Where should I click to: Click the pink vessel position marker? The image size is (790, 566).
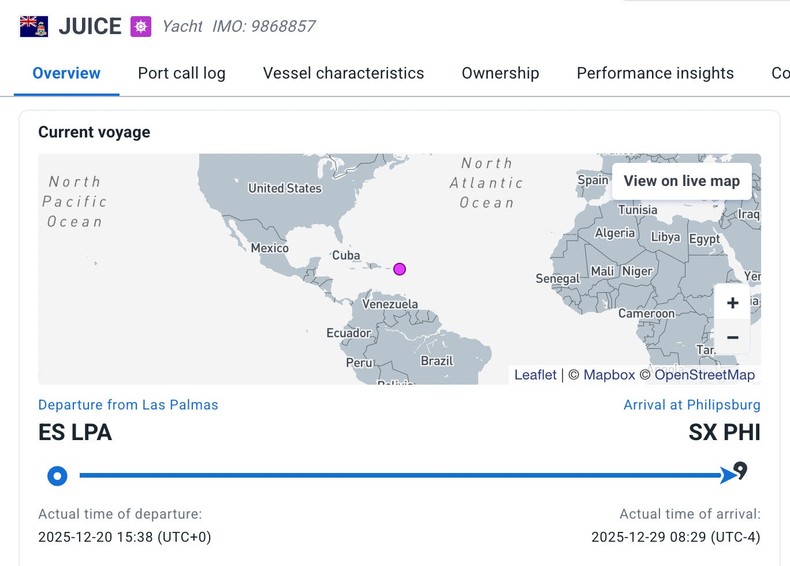[x=400, y=269]
